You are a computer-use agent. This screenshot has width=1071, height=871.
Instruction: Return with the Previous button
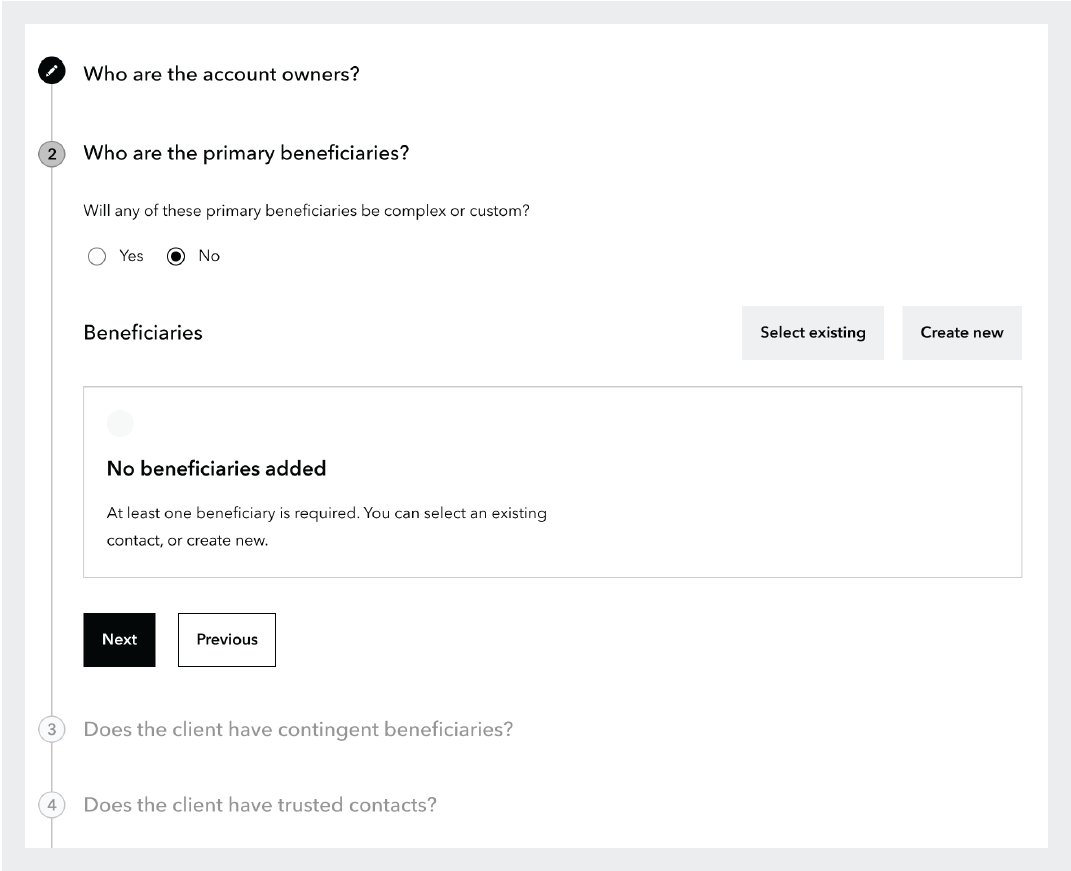[x=227, y=640]
